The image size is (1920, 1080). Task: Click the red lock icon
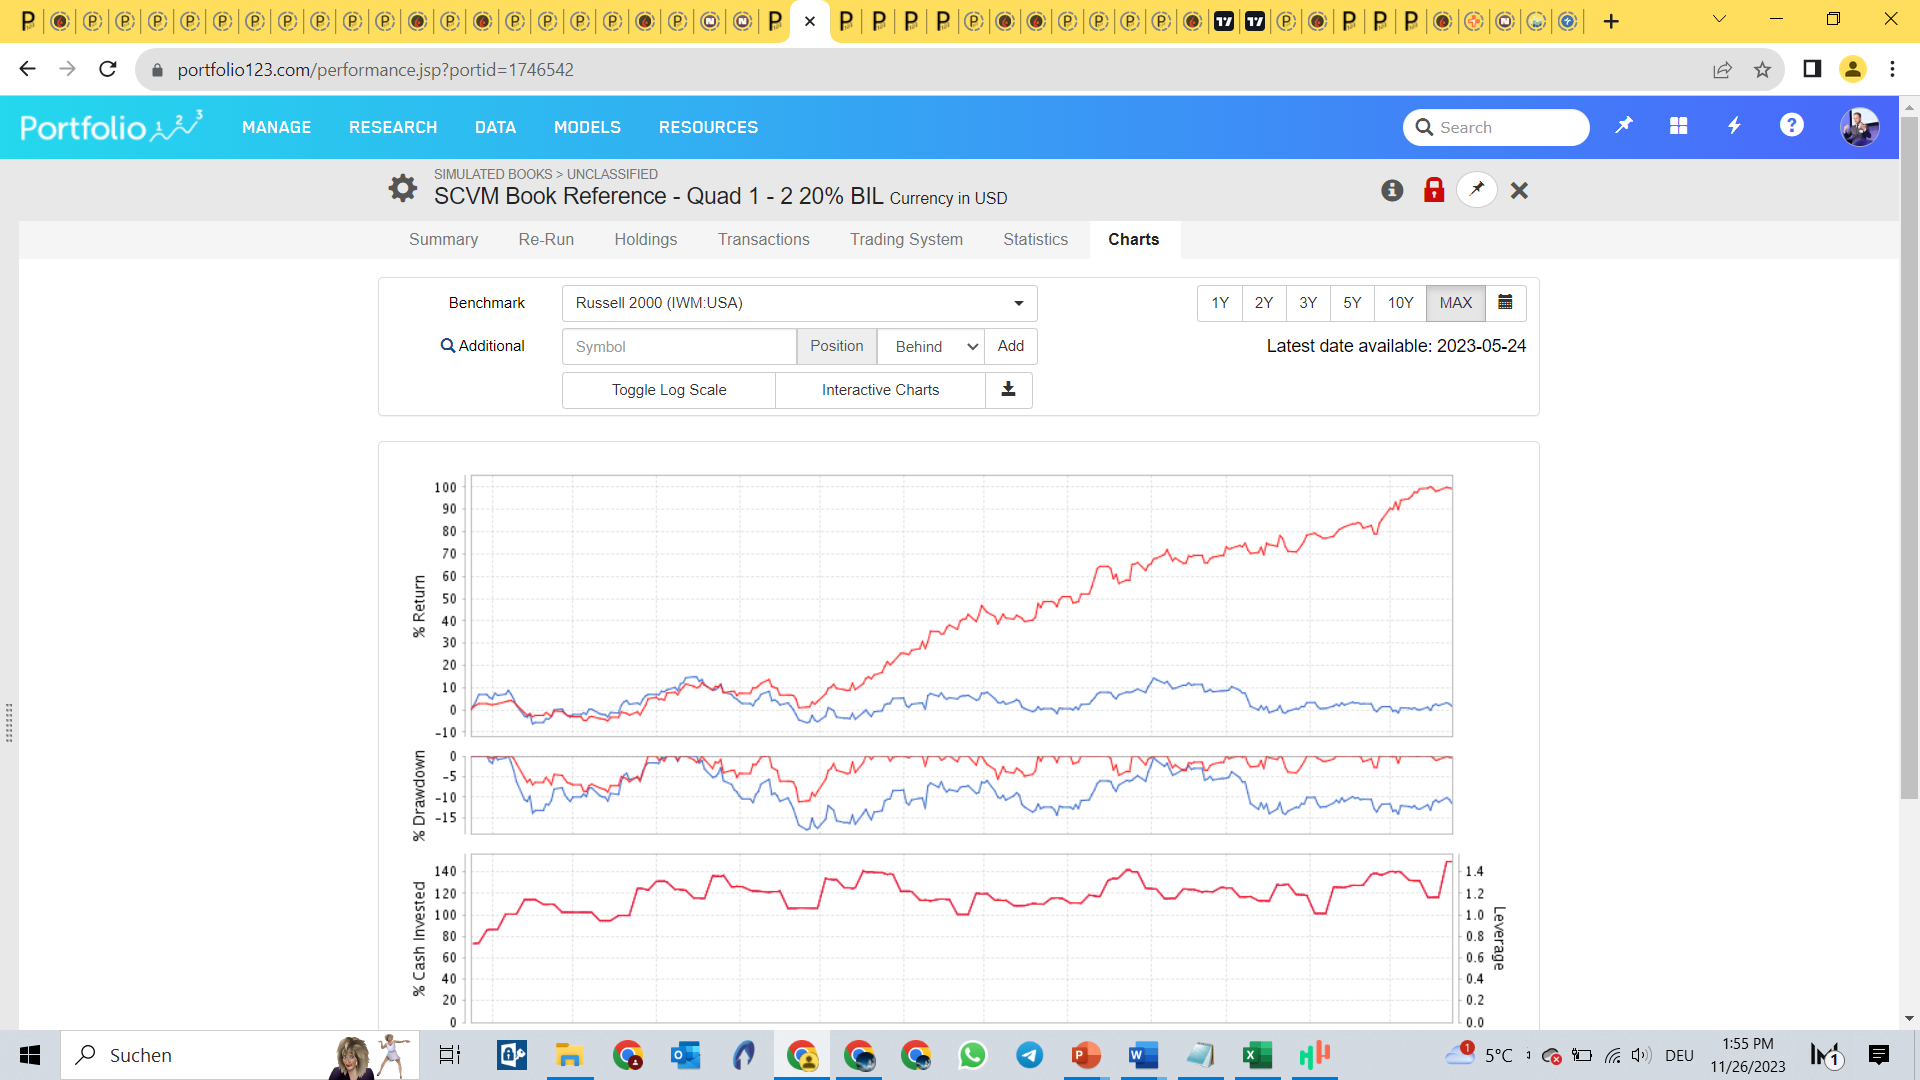click(1434, 190)
